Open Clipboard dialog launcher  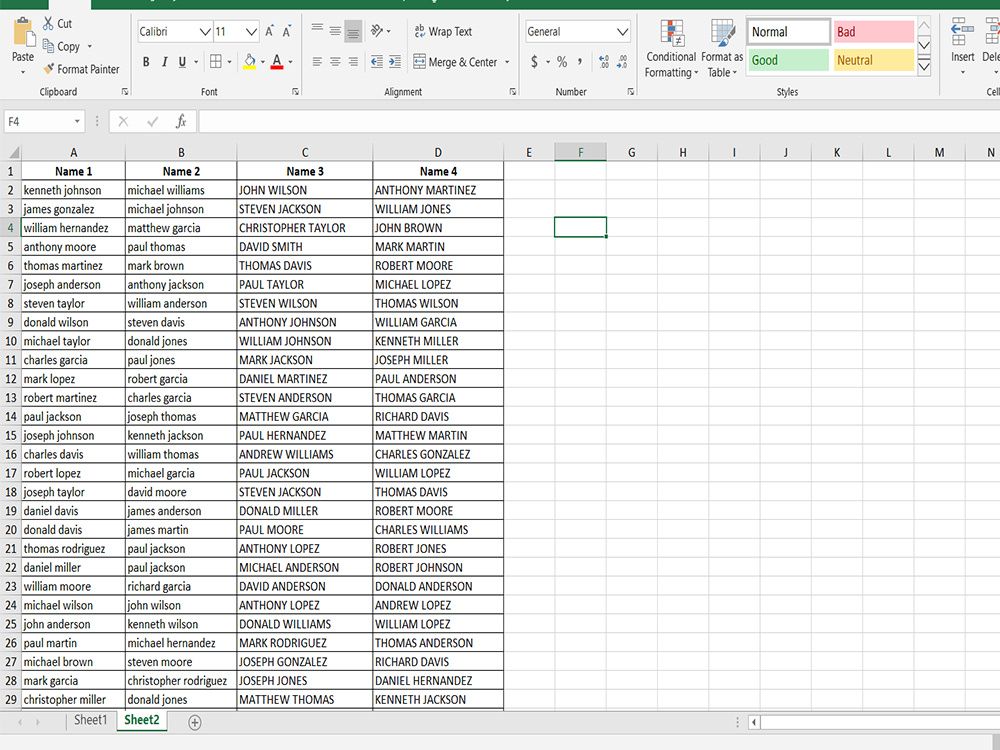click(x=125, y=92)
